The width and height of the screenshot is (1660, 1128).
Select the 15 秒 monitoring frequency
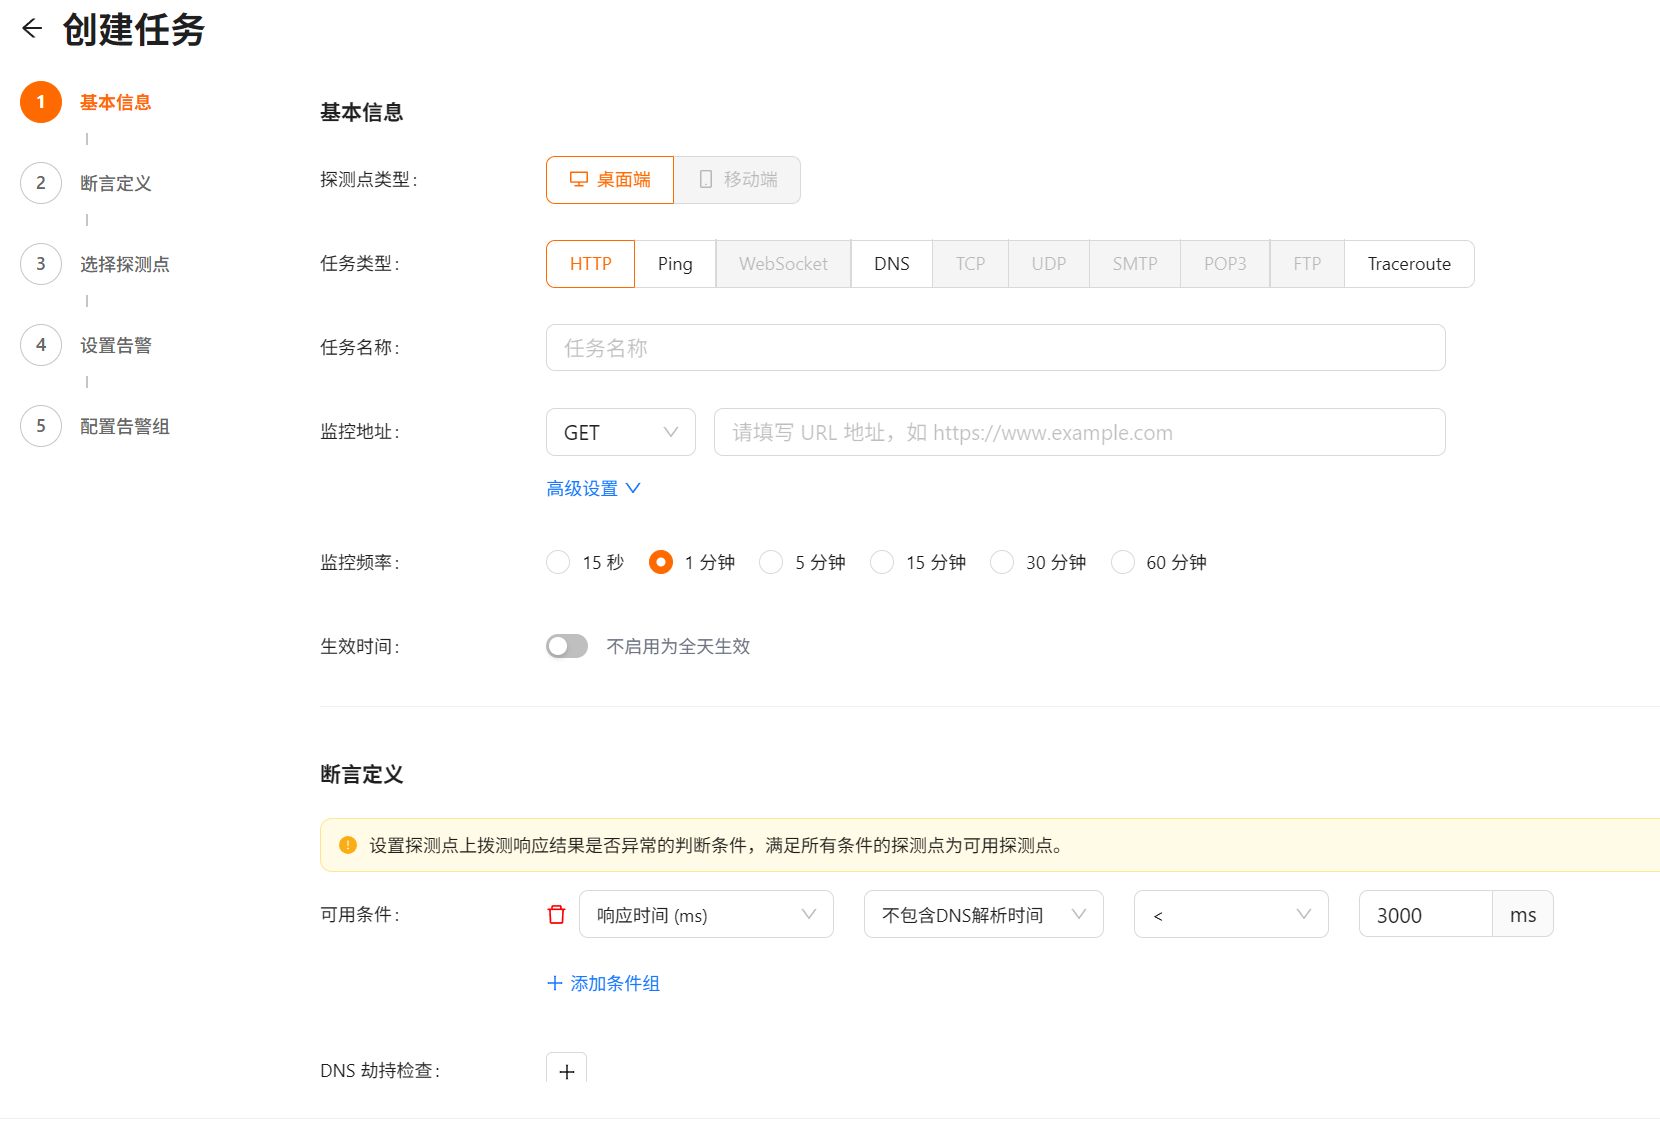point(558,562)
